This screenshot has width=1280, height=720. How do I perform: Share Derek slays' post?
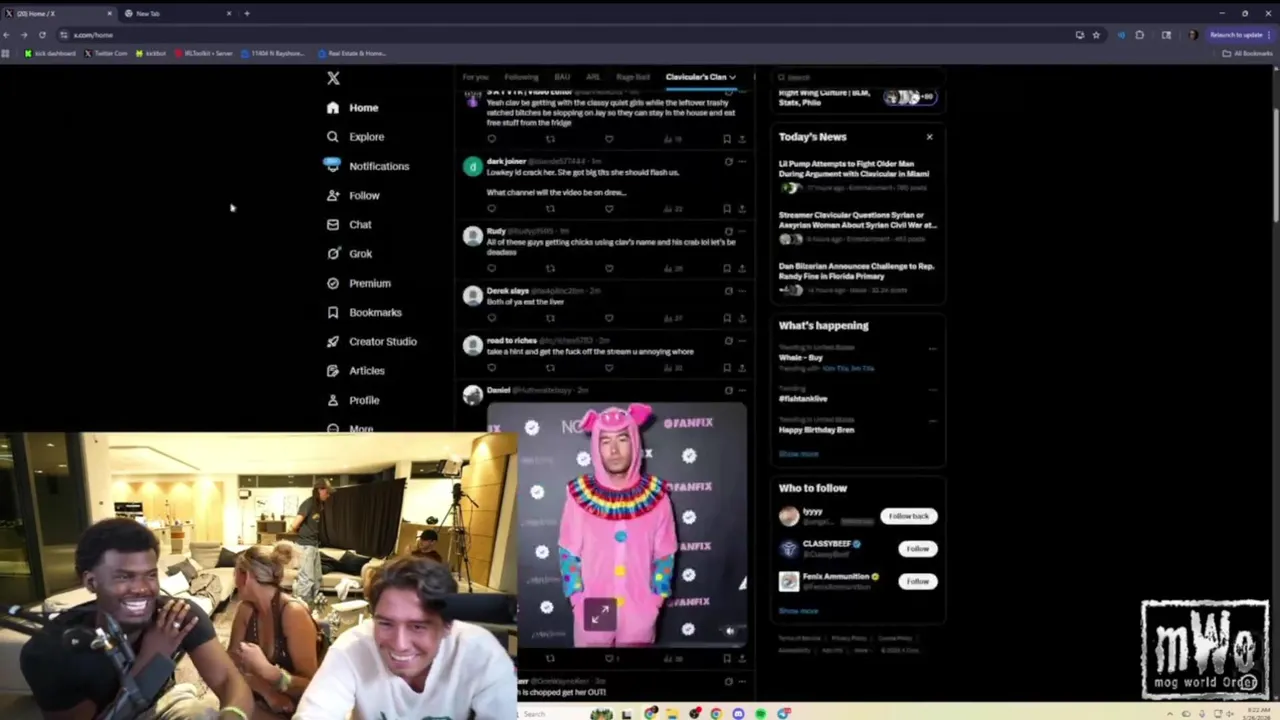pos(742,318)
